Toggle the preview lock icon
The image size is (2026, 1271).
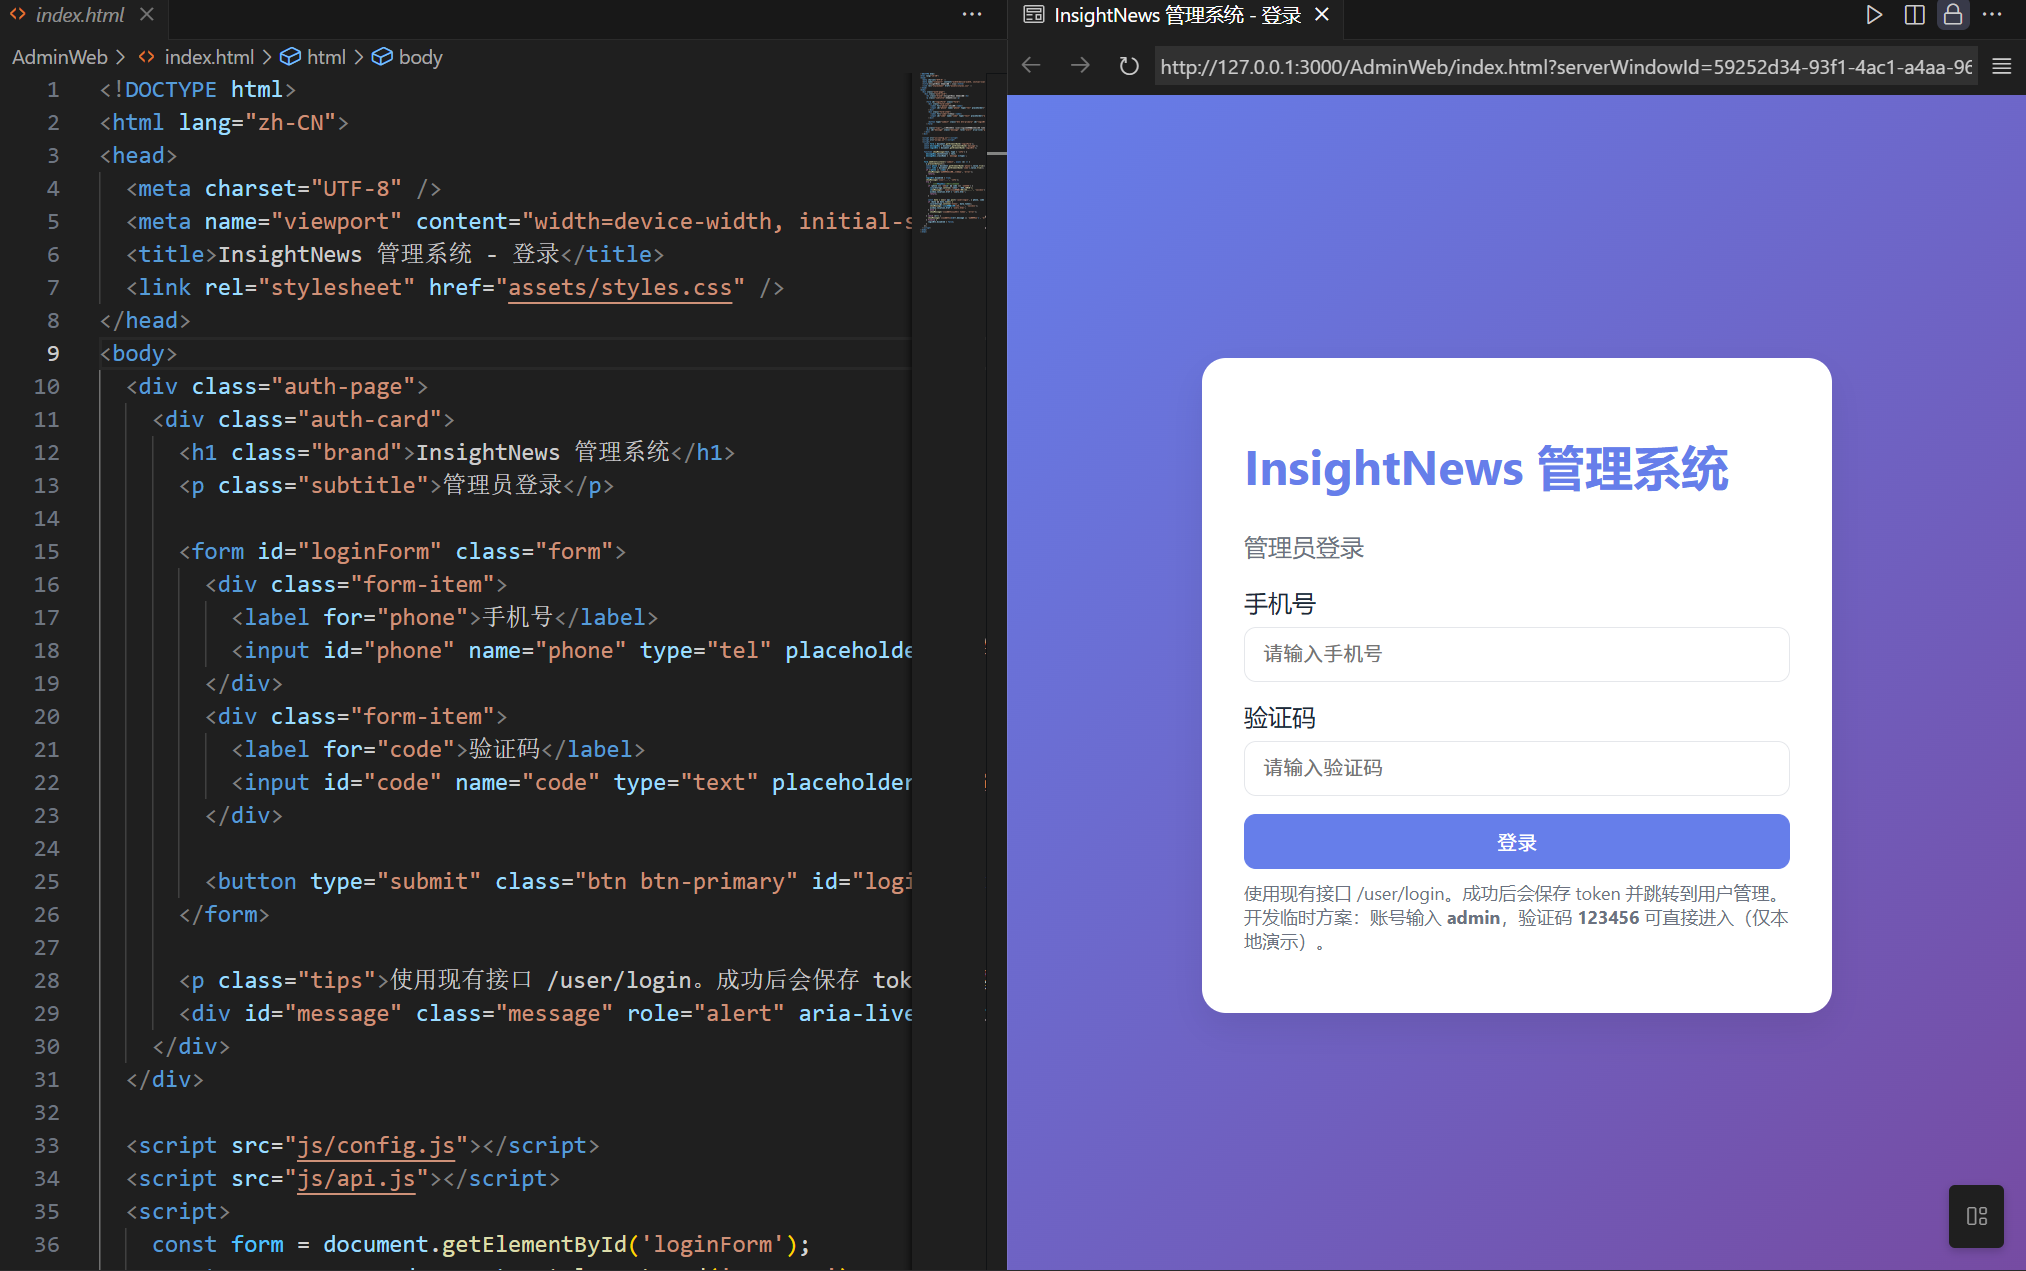[1953, 15]
